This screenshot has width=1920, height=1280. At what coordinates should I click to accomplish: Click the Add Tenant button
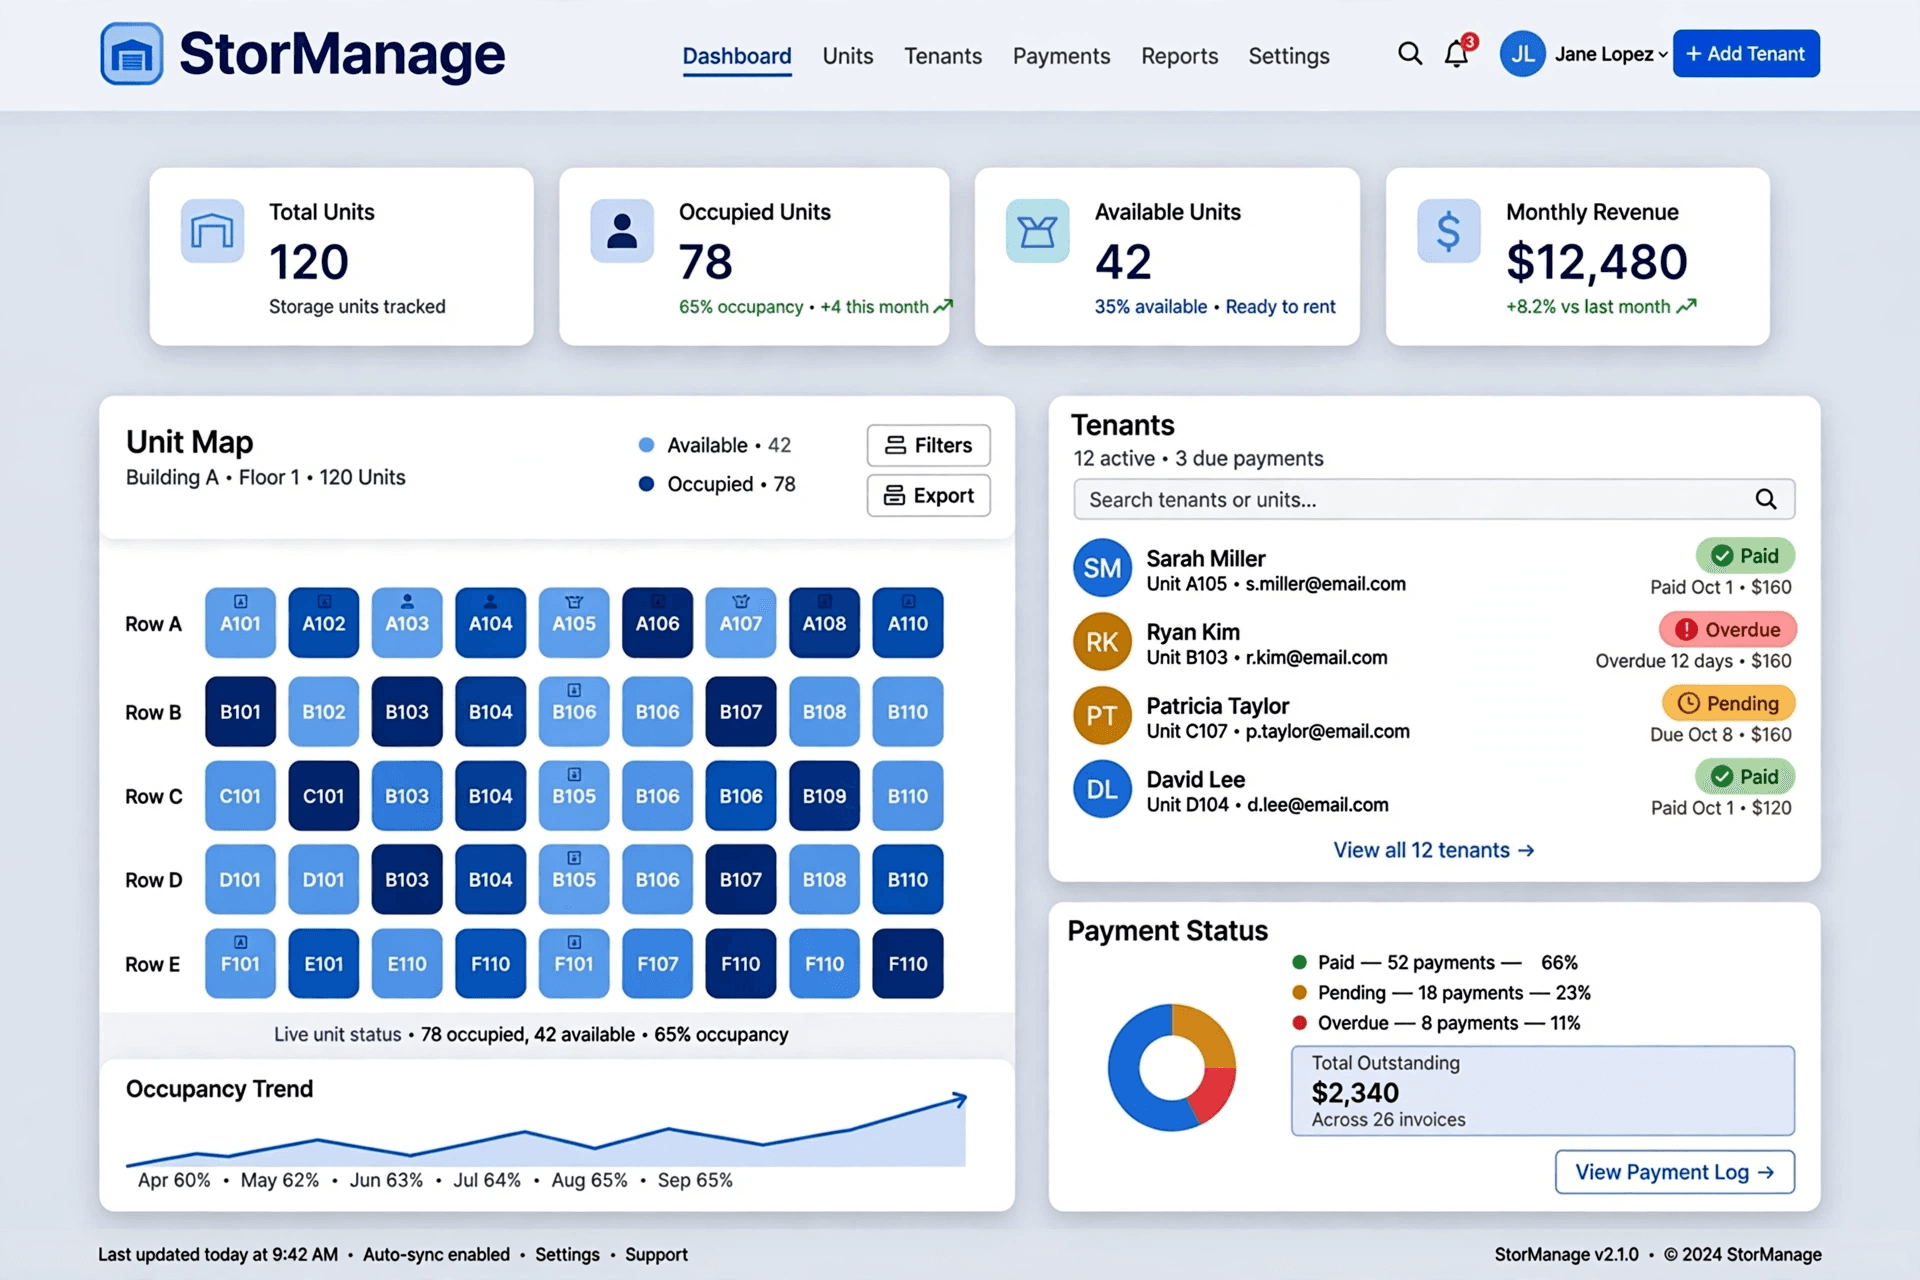pyautogui.click(x=1746, y=54)
